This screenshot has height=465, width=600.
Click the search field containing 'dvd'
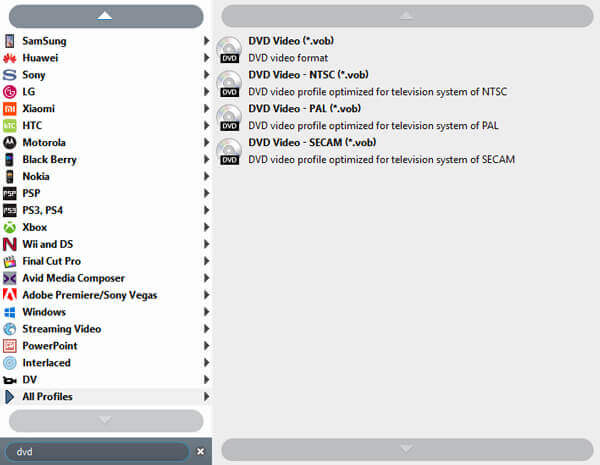tap(98, 452)
